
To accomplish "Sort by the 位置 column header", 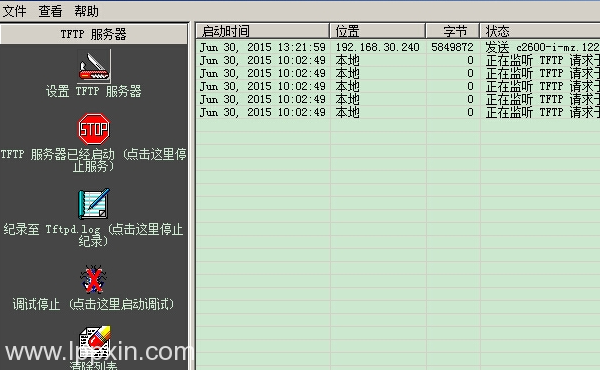I will pos(378,31).
